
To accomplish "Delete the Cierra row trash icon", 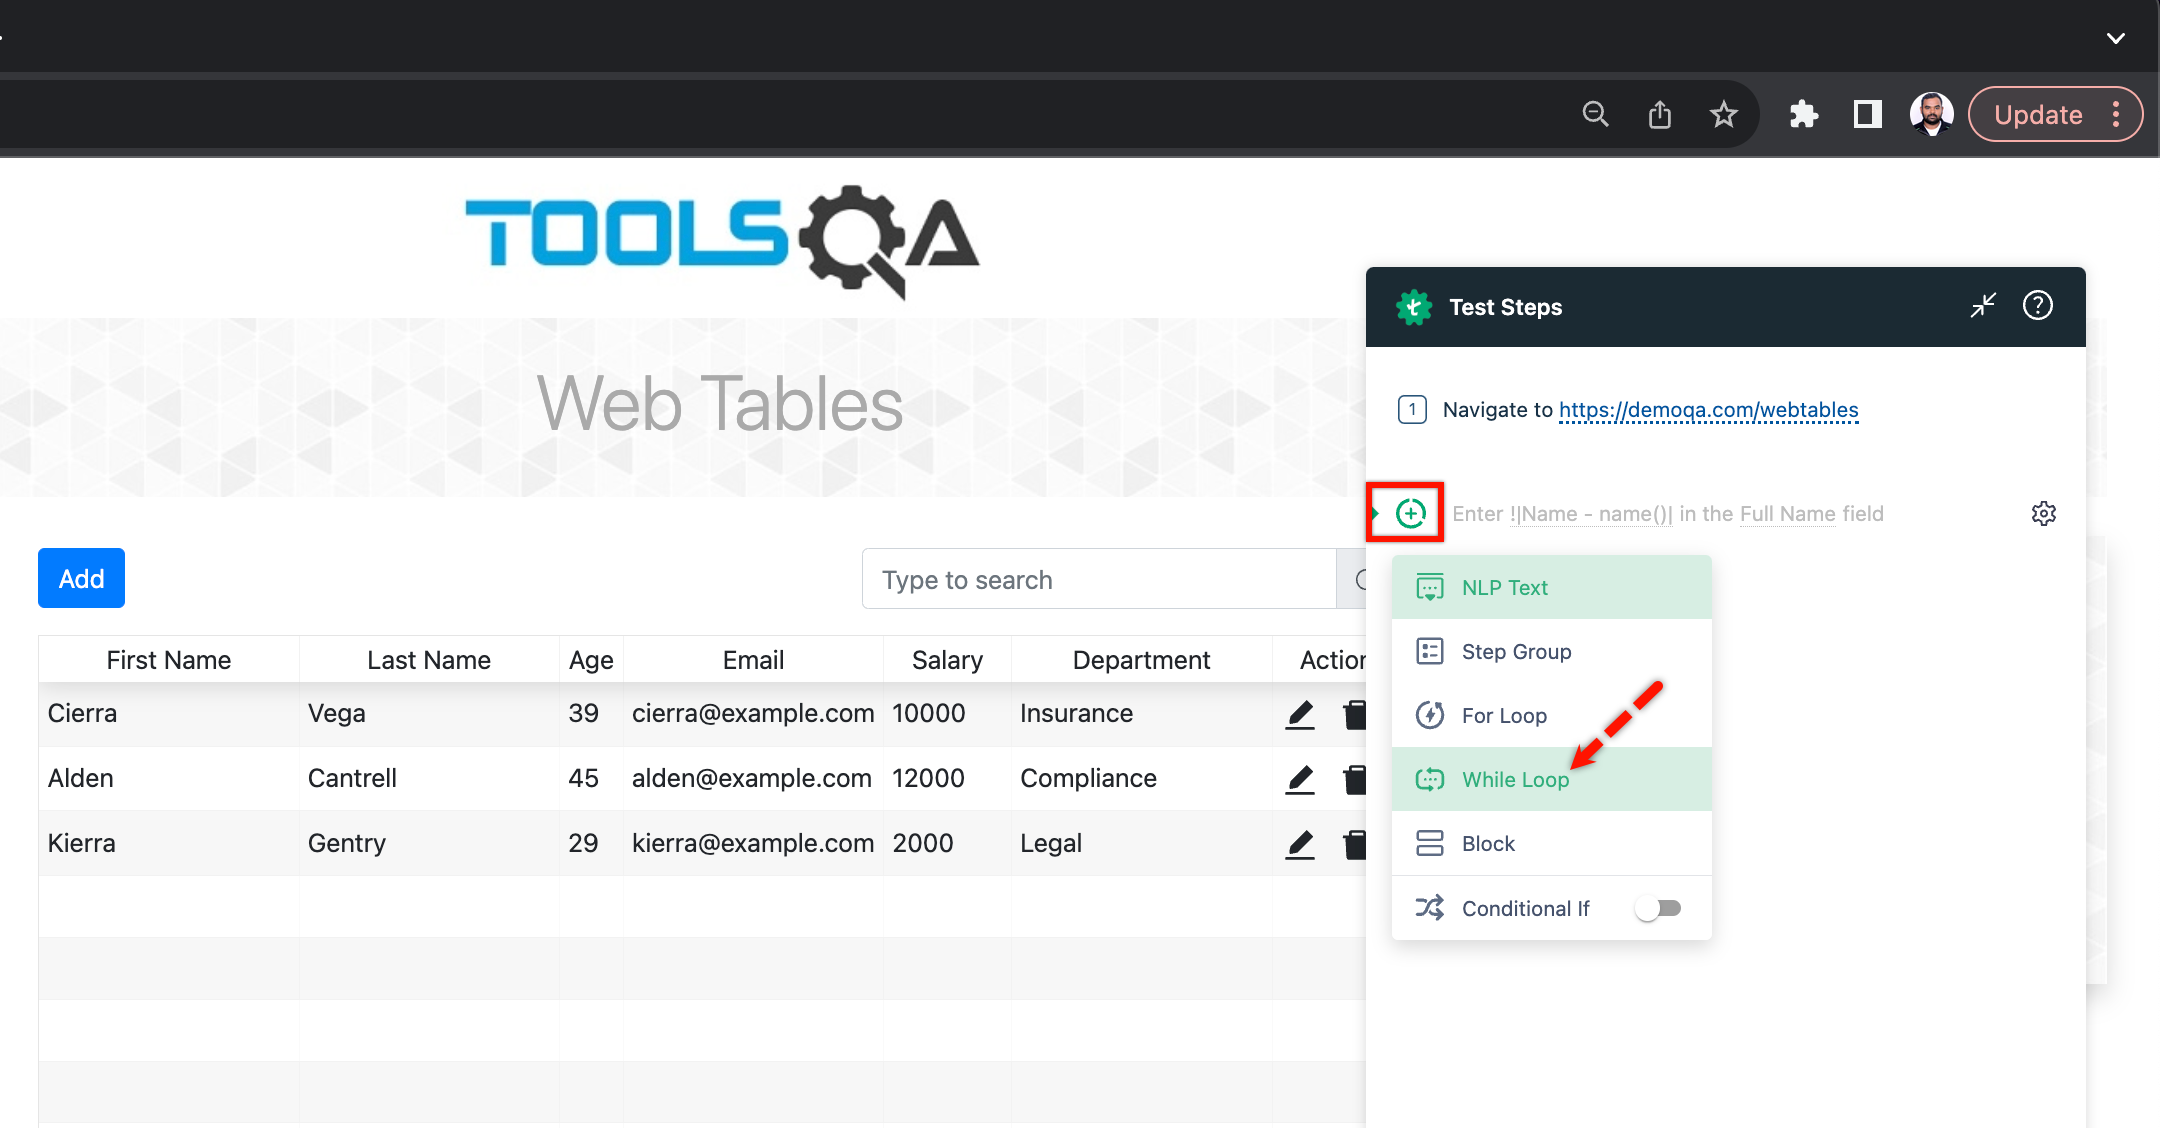I will point(1355,714).
